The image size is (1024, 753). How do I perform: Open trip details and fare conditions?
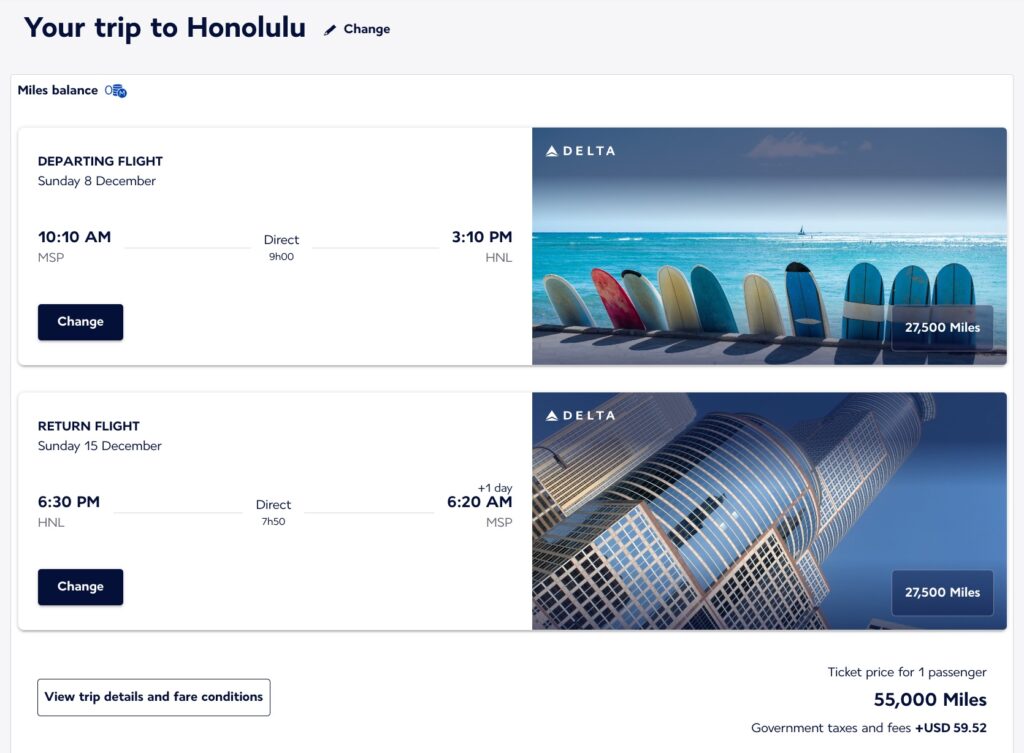153,697
